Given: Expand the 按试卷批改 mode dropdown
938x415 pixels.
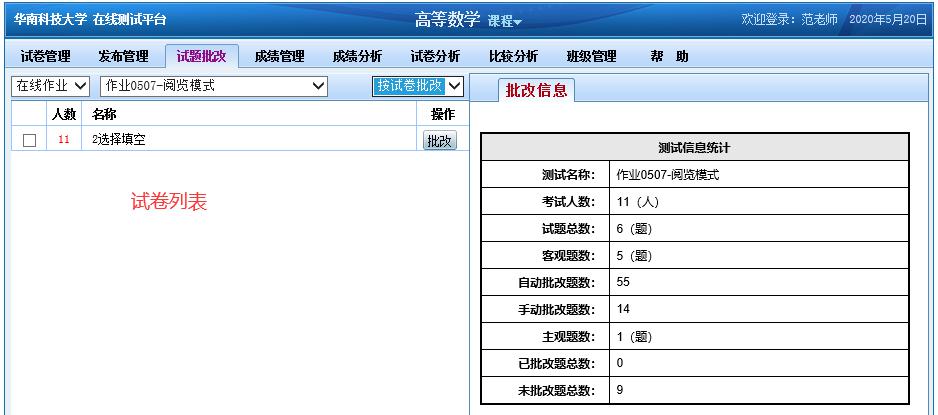Looking at the screenshot, I should 418,86.
